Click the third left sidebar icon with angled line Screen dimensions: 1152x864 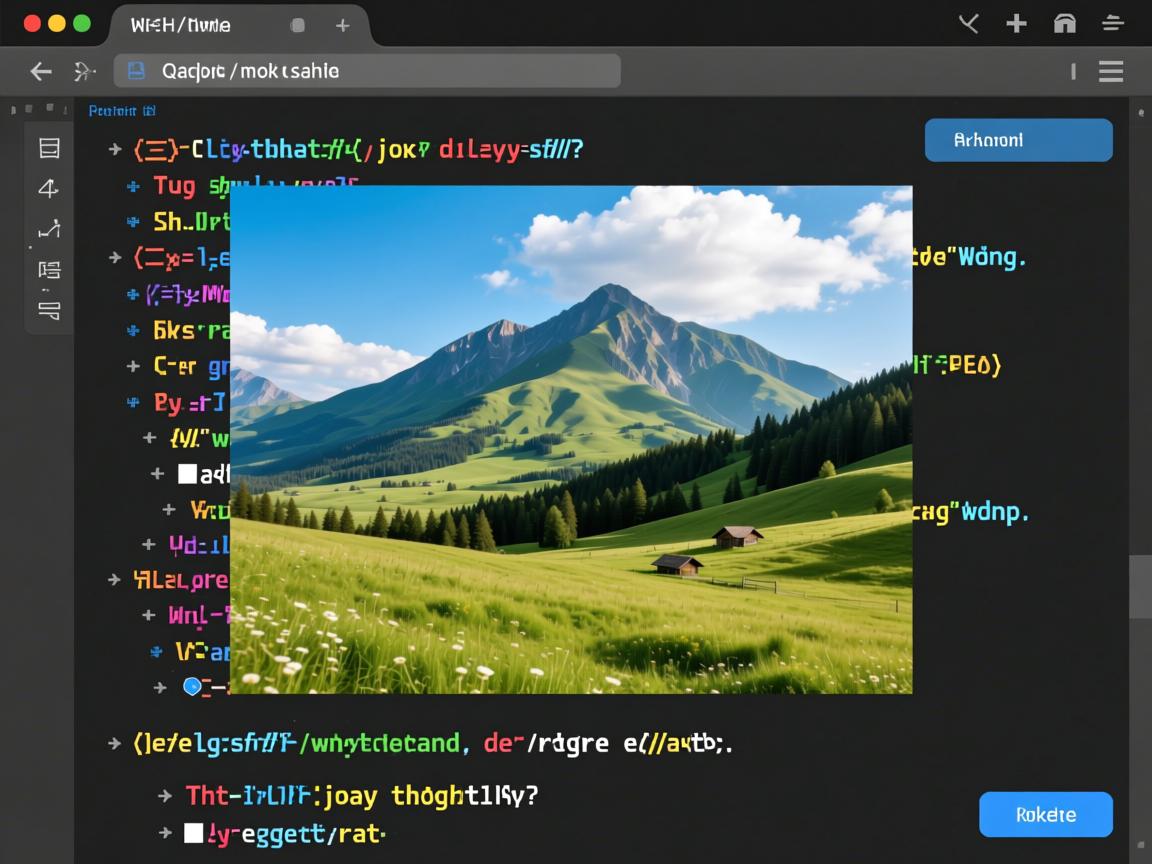(49, 229)
